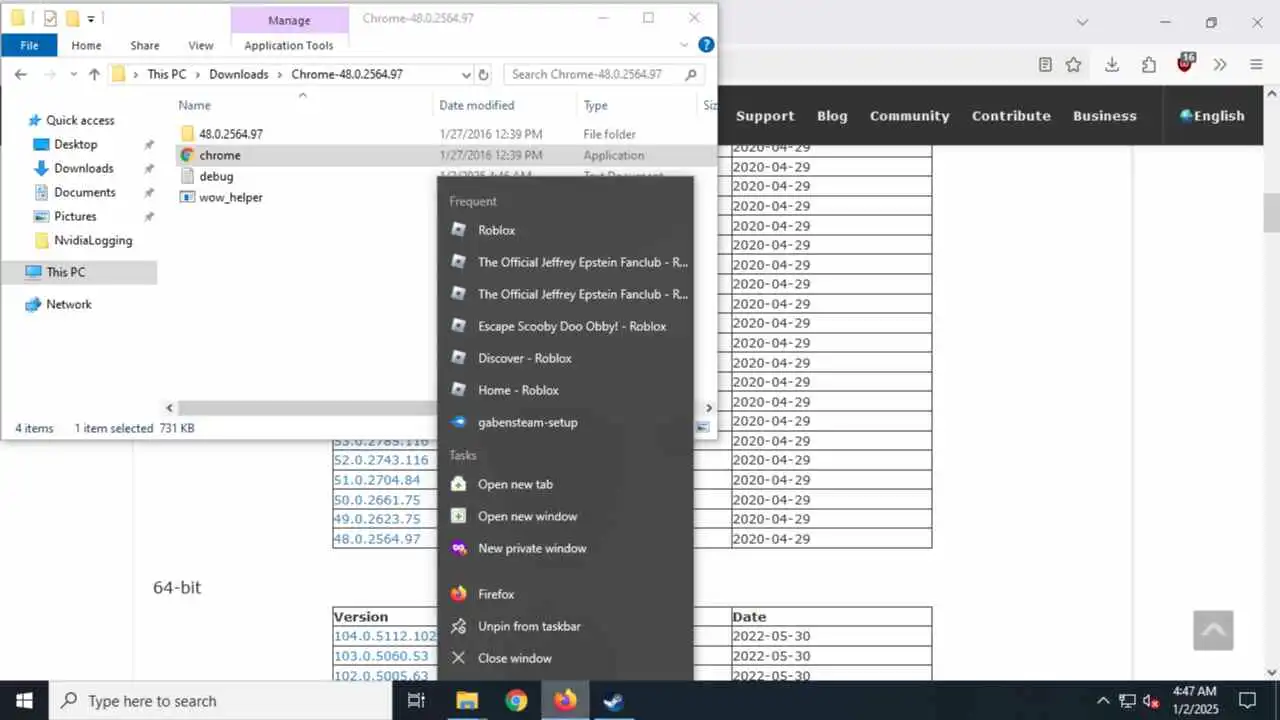This screenshot has width=1280, height=720.
Task: Click the uBlock shield extension icon
Action: pos(1185,63)
